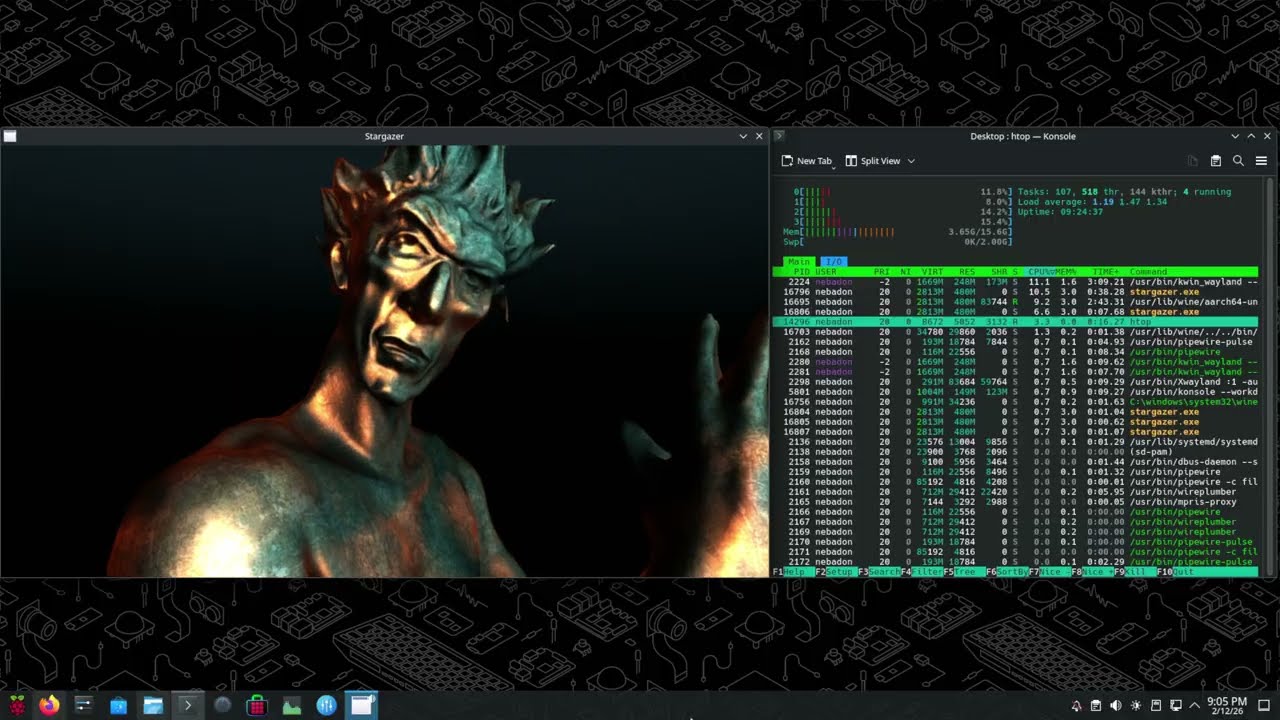This screenshot has height=720, width=1280.
Task: Click F9 Kill in htop footer
Action: coord(1134,572)
